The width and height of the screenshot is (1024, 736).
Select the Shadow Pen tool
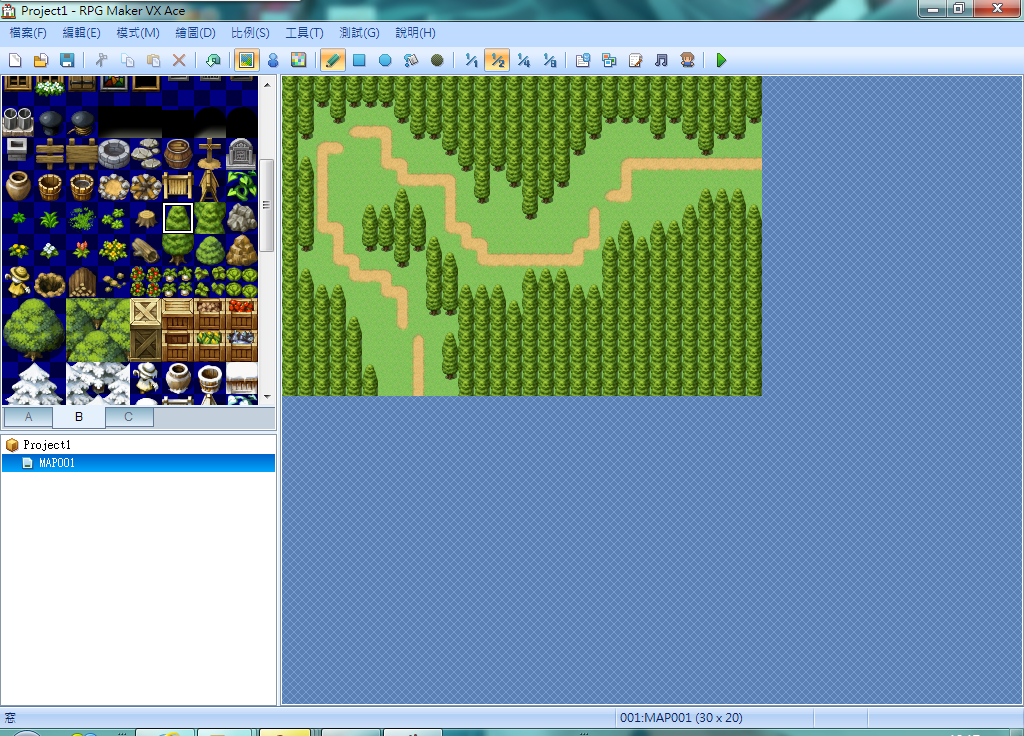[x=438, y=61]
